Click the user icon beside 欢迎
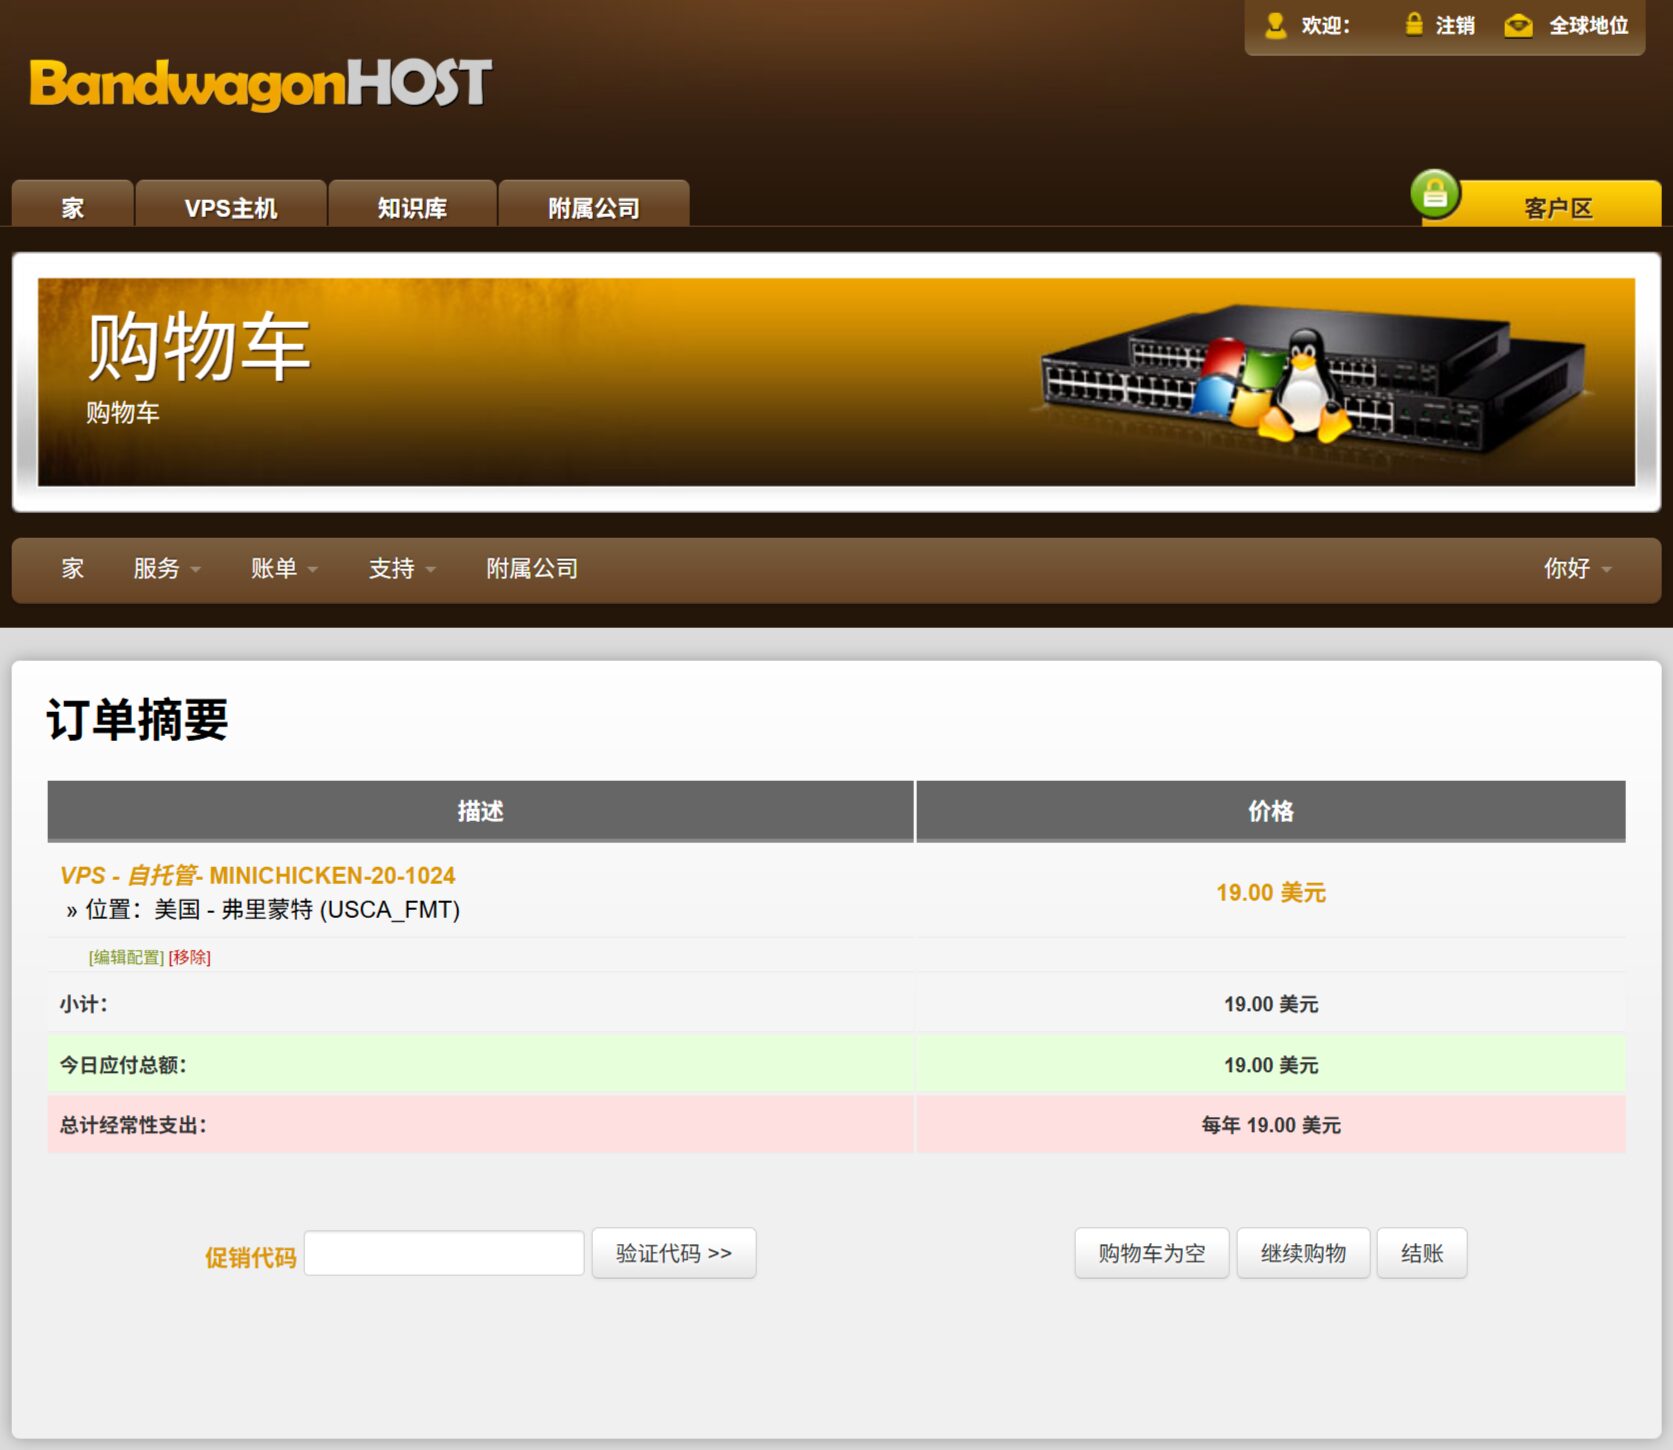 point(1275,25)
